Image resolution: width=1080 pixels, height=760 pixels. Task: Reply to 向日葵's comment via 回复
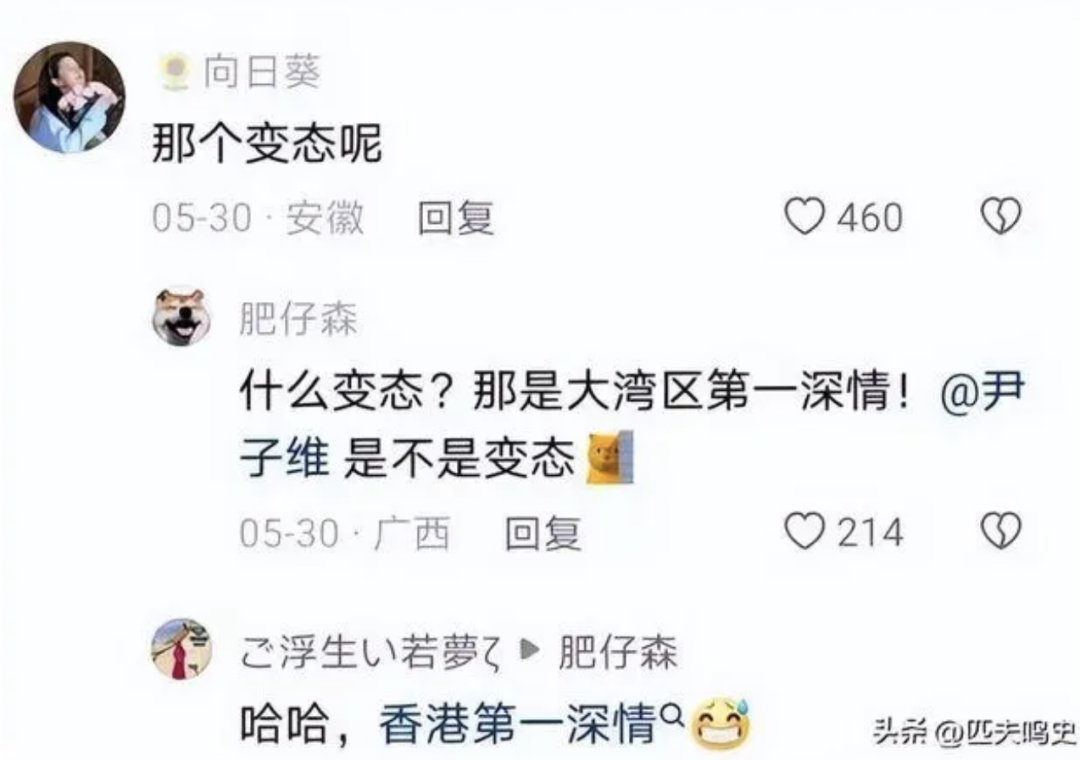tap(456, 218)
